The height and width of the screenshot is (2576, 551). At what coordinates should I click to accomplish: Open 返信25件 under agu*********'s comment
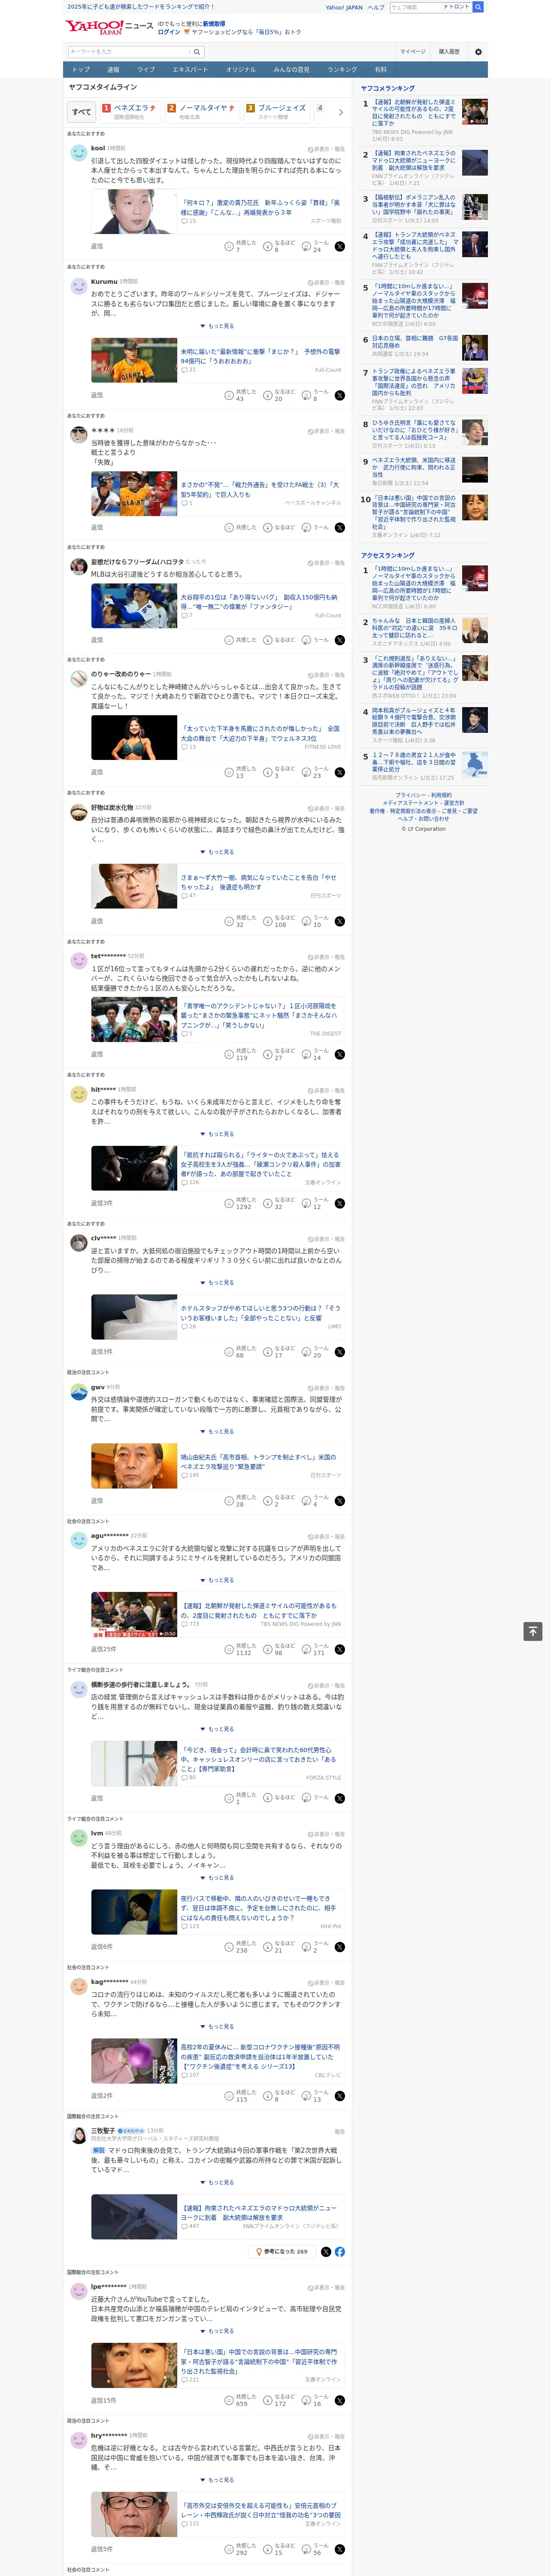point(103,1649)
